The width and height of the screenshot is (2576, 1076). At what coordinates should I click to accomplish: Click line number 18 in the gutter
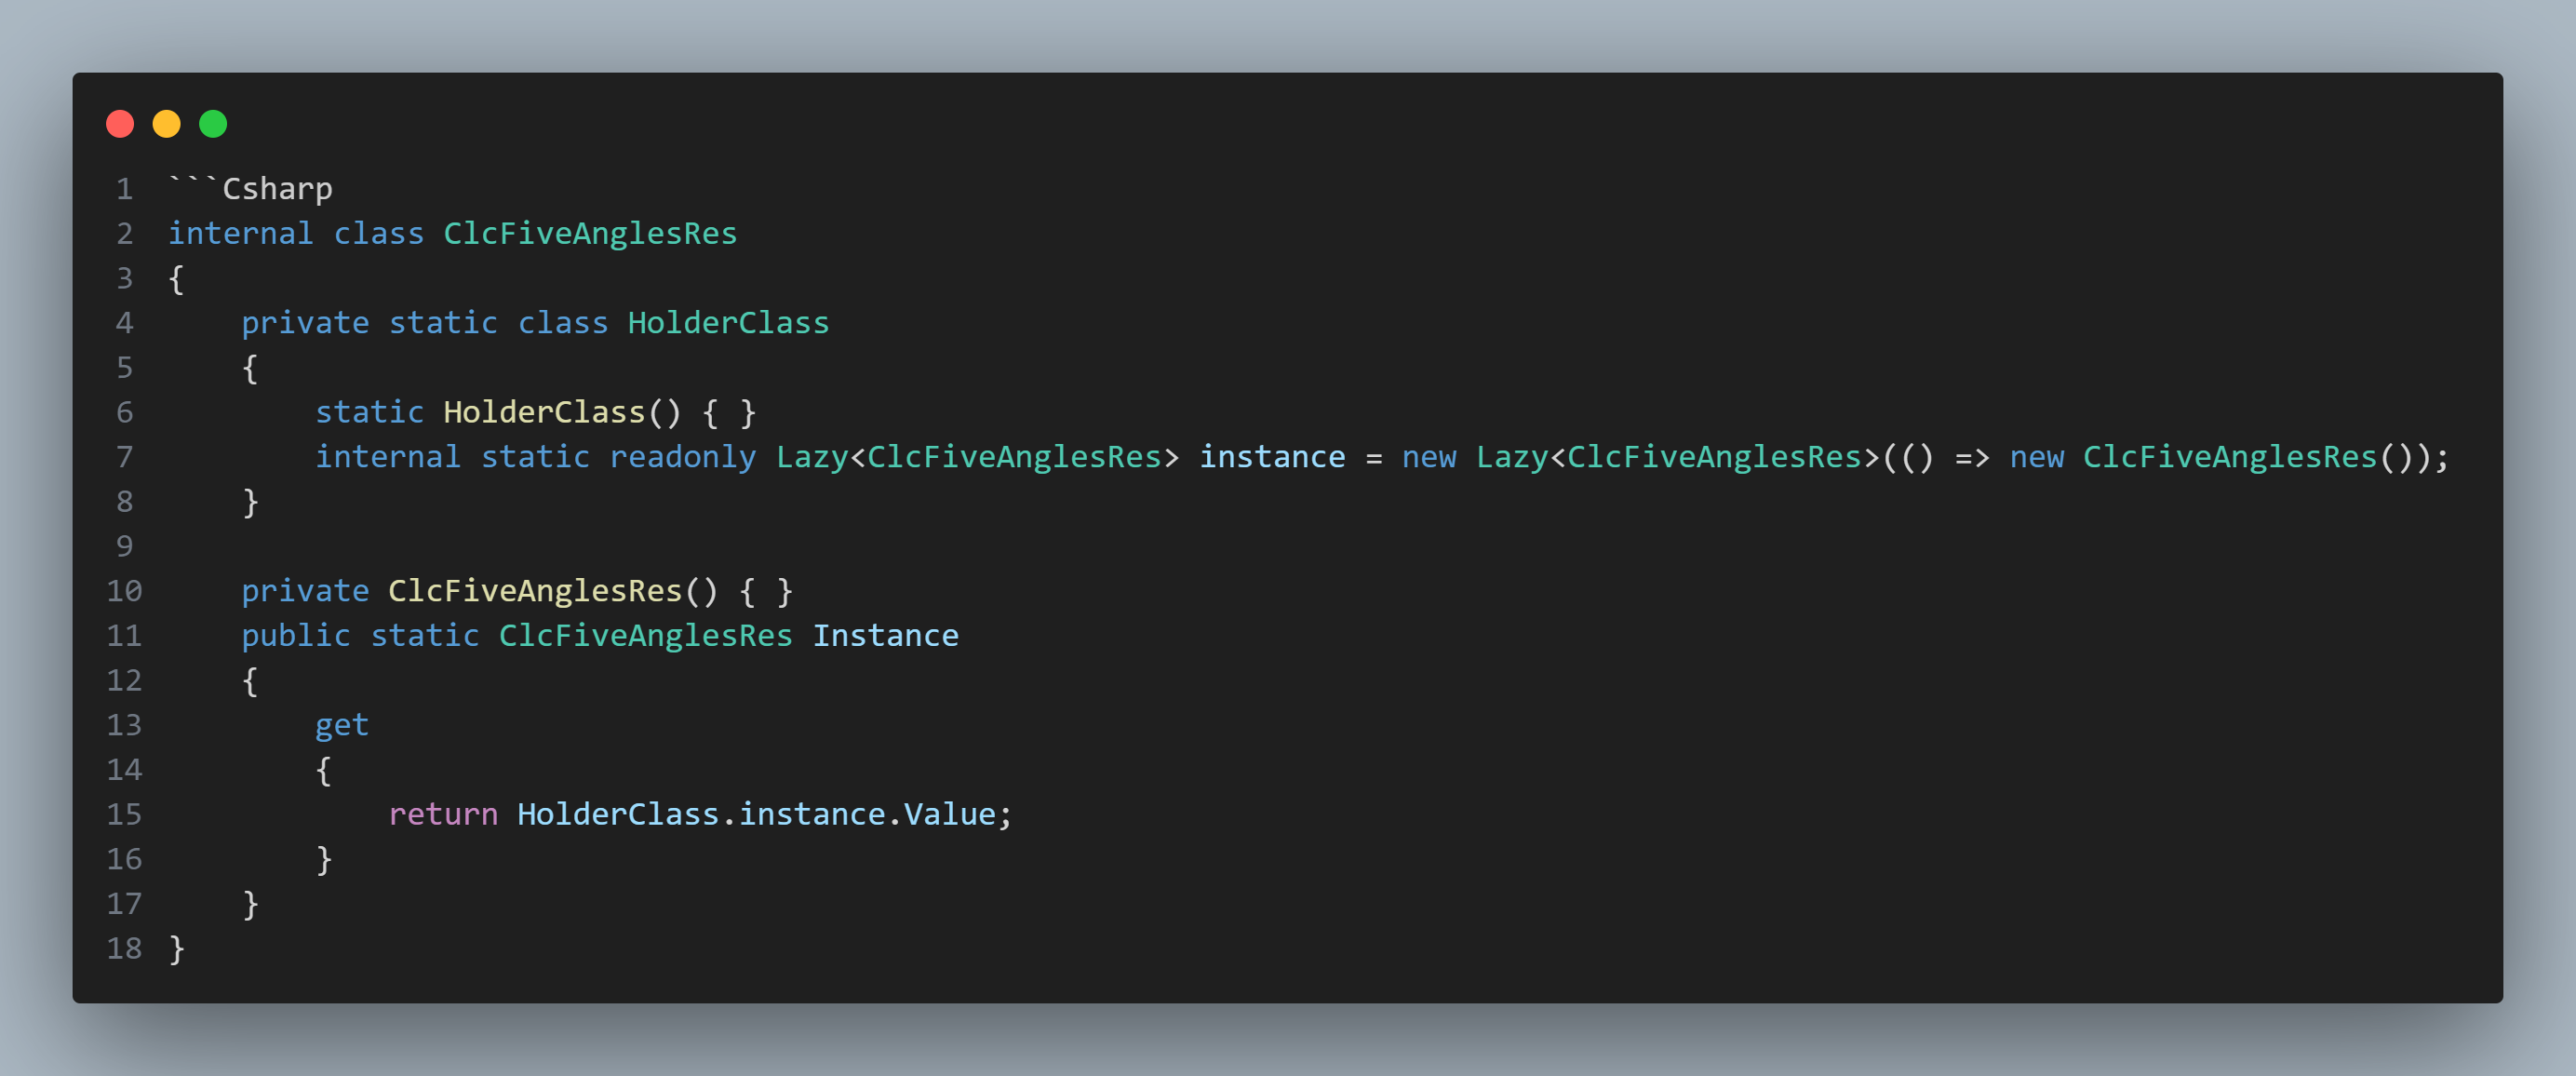(124, 948)
